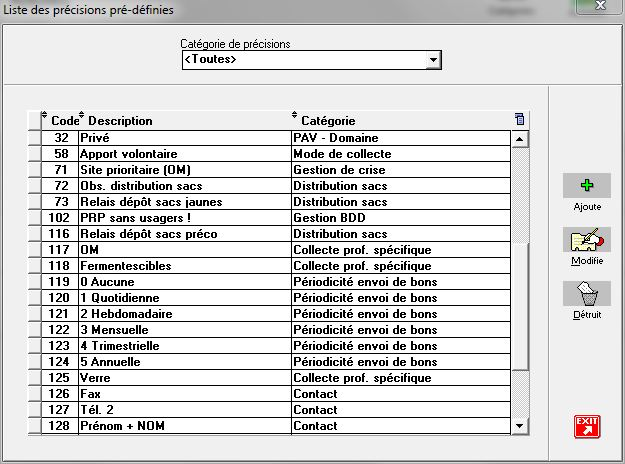Viewport: 625px width, 464px height.
Task: Sort by Catégorie column arrows
Action: pos(295,118)
